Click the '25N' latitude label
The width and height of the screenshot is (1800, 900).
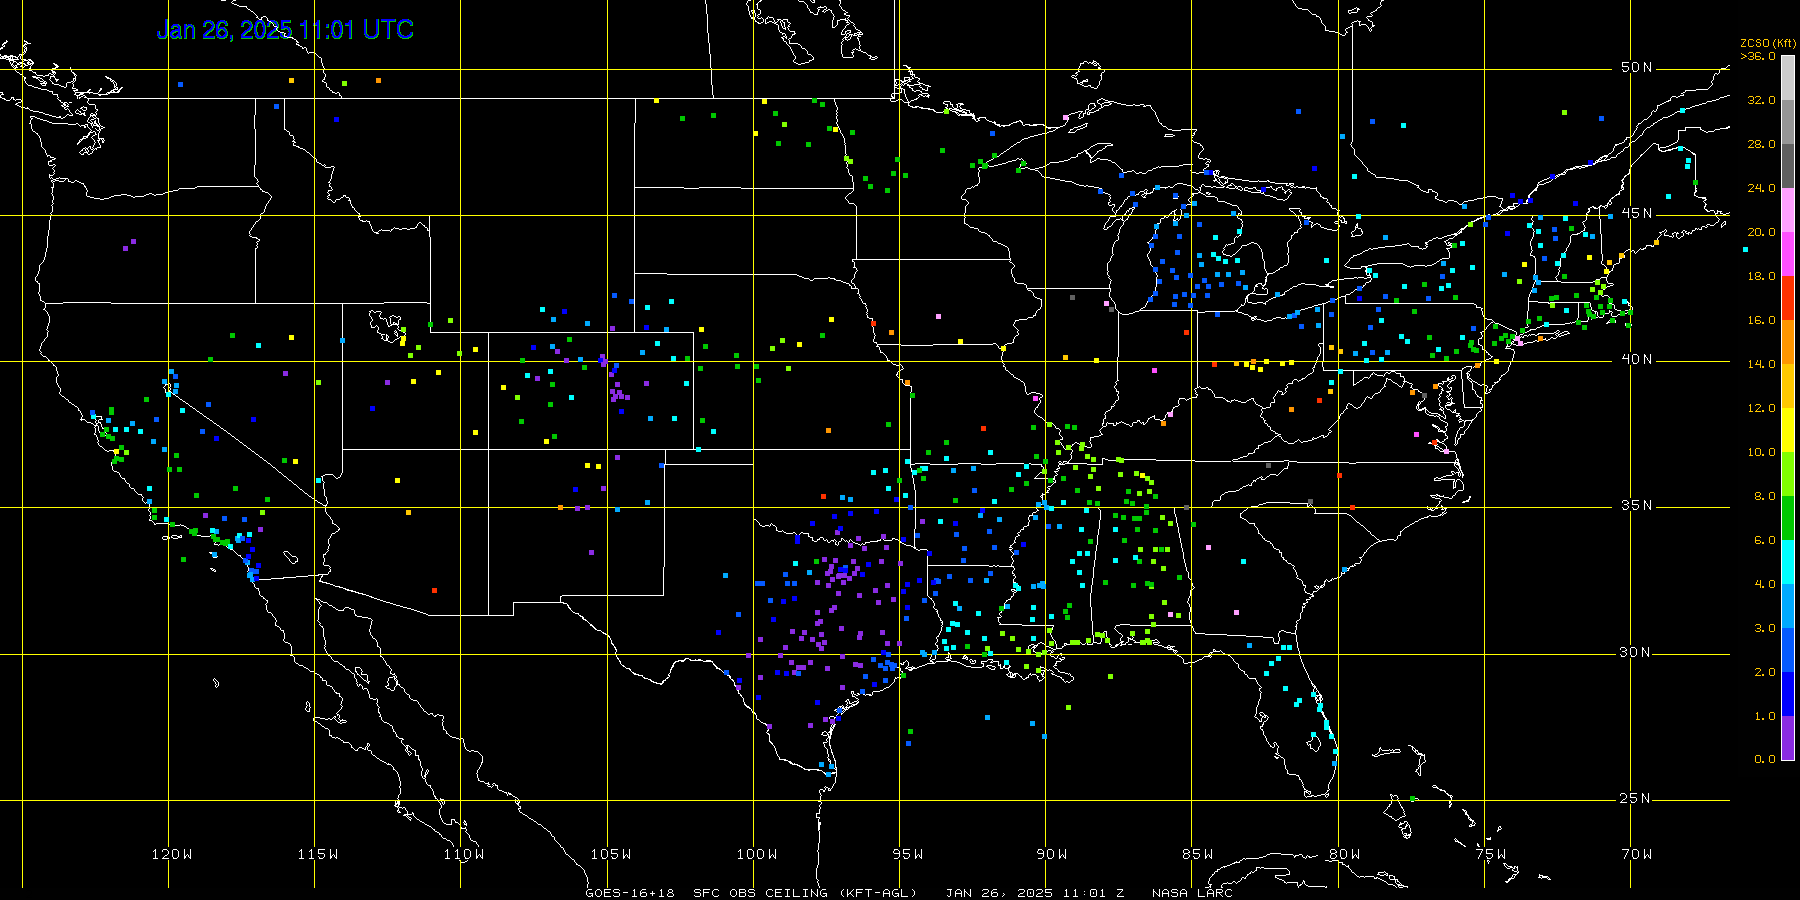coord(1637,799)
